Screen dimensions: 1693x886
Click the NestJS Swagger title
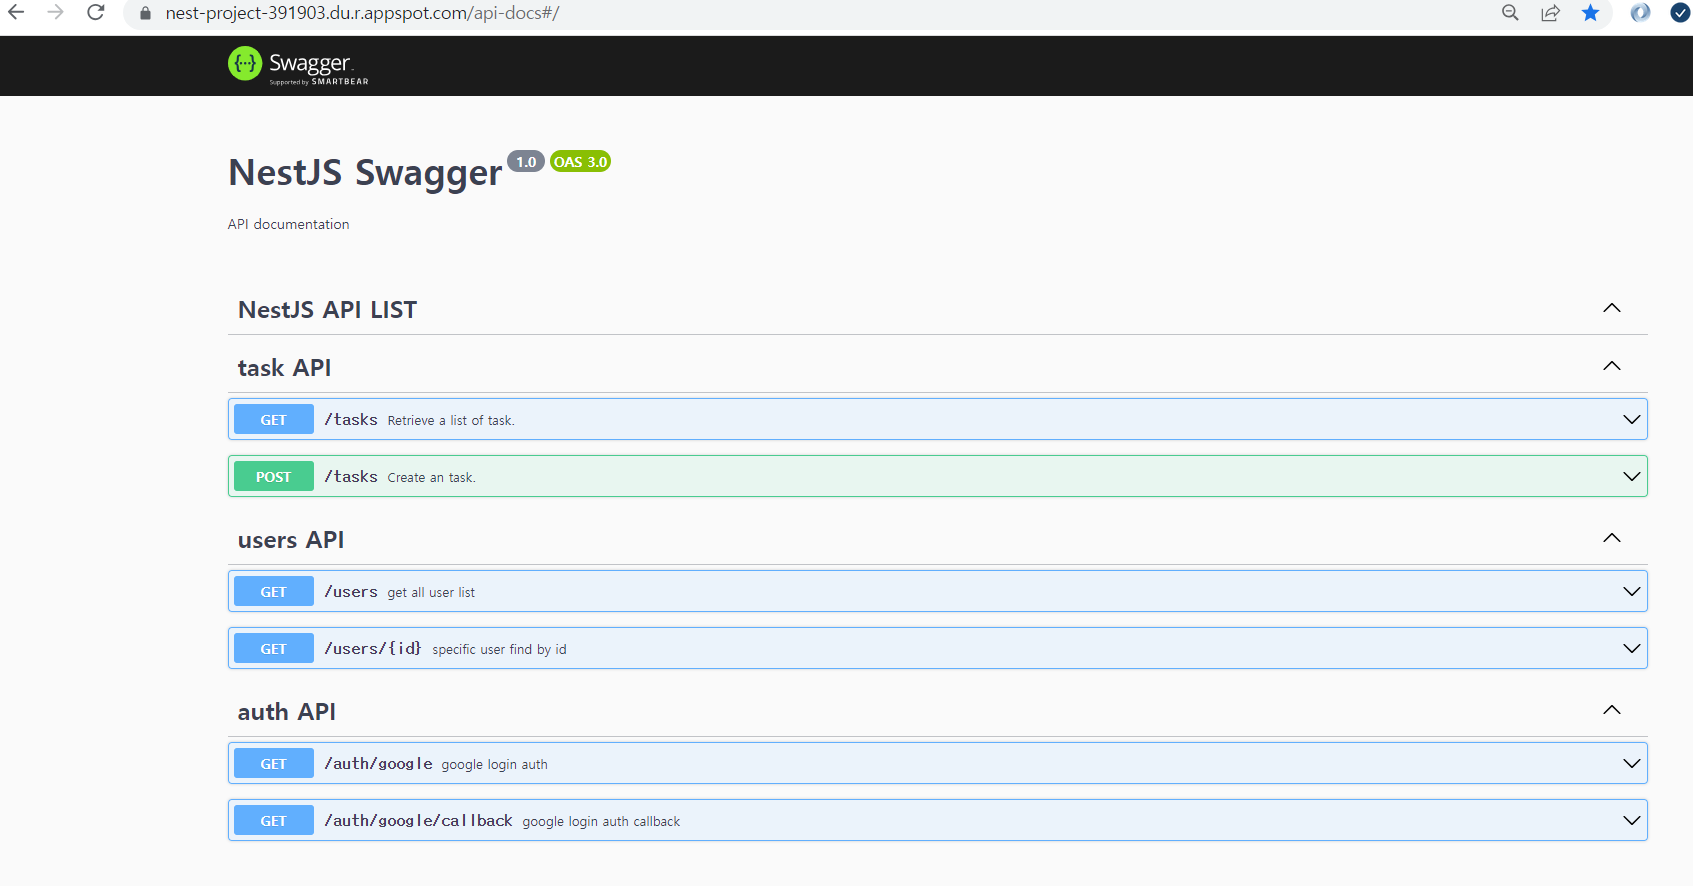(365, 173)
